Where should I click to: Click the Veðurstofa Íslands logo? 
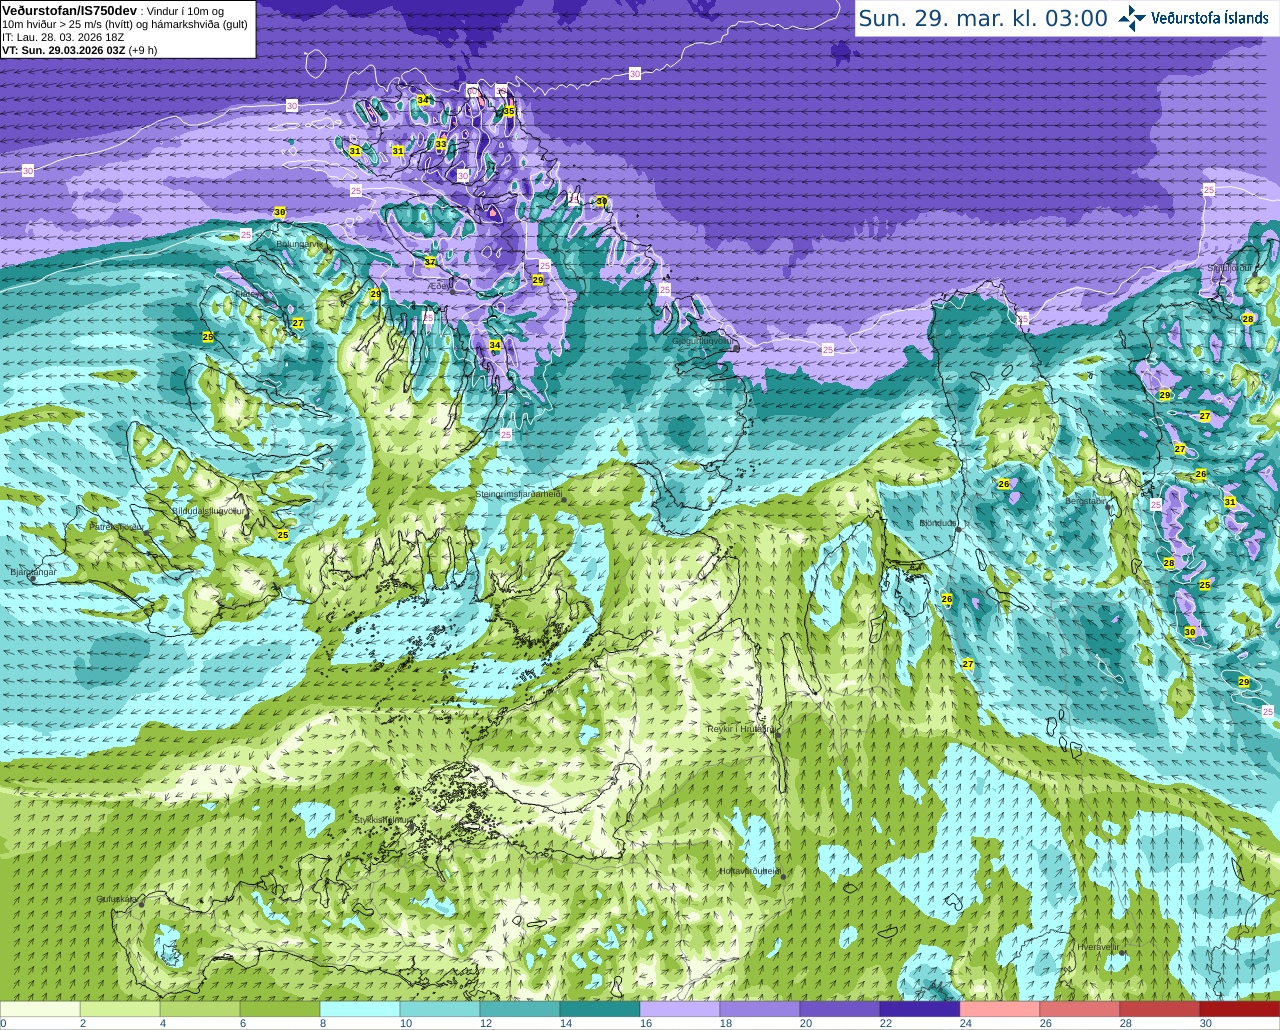(1193, 18)
